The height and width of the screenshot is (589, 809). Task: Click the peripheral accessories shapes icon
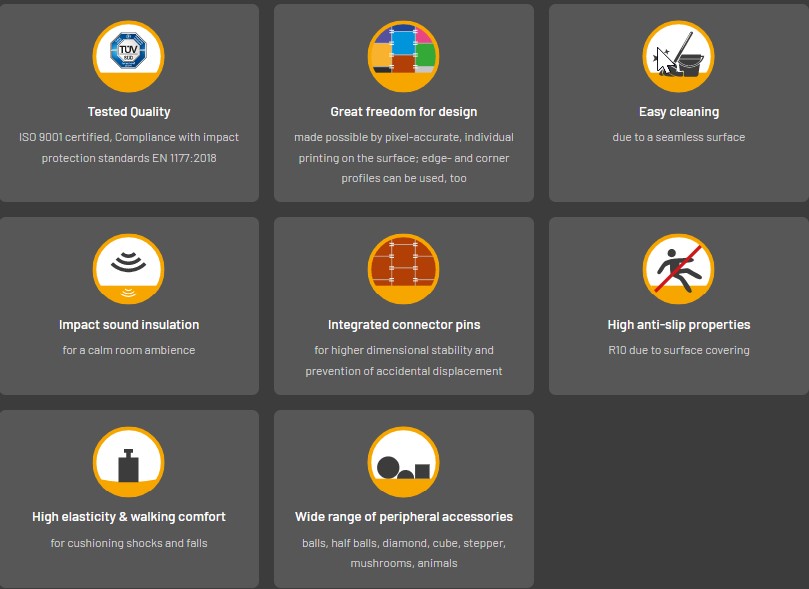pyautogui.click(x=403, y=462)
